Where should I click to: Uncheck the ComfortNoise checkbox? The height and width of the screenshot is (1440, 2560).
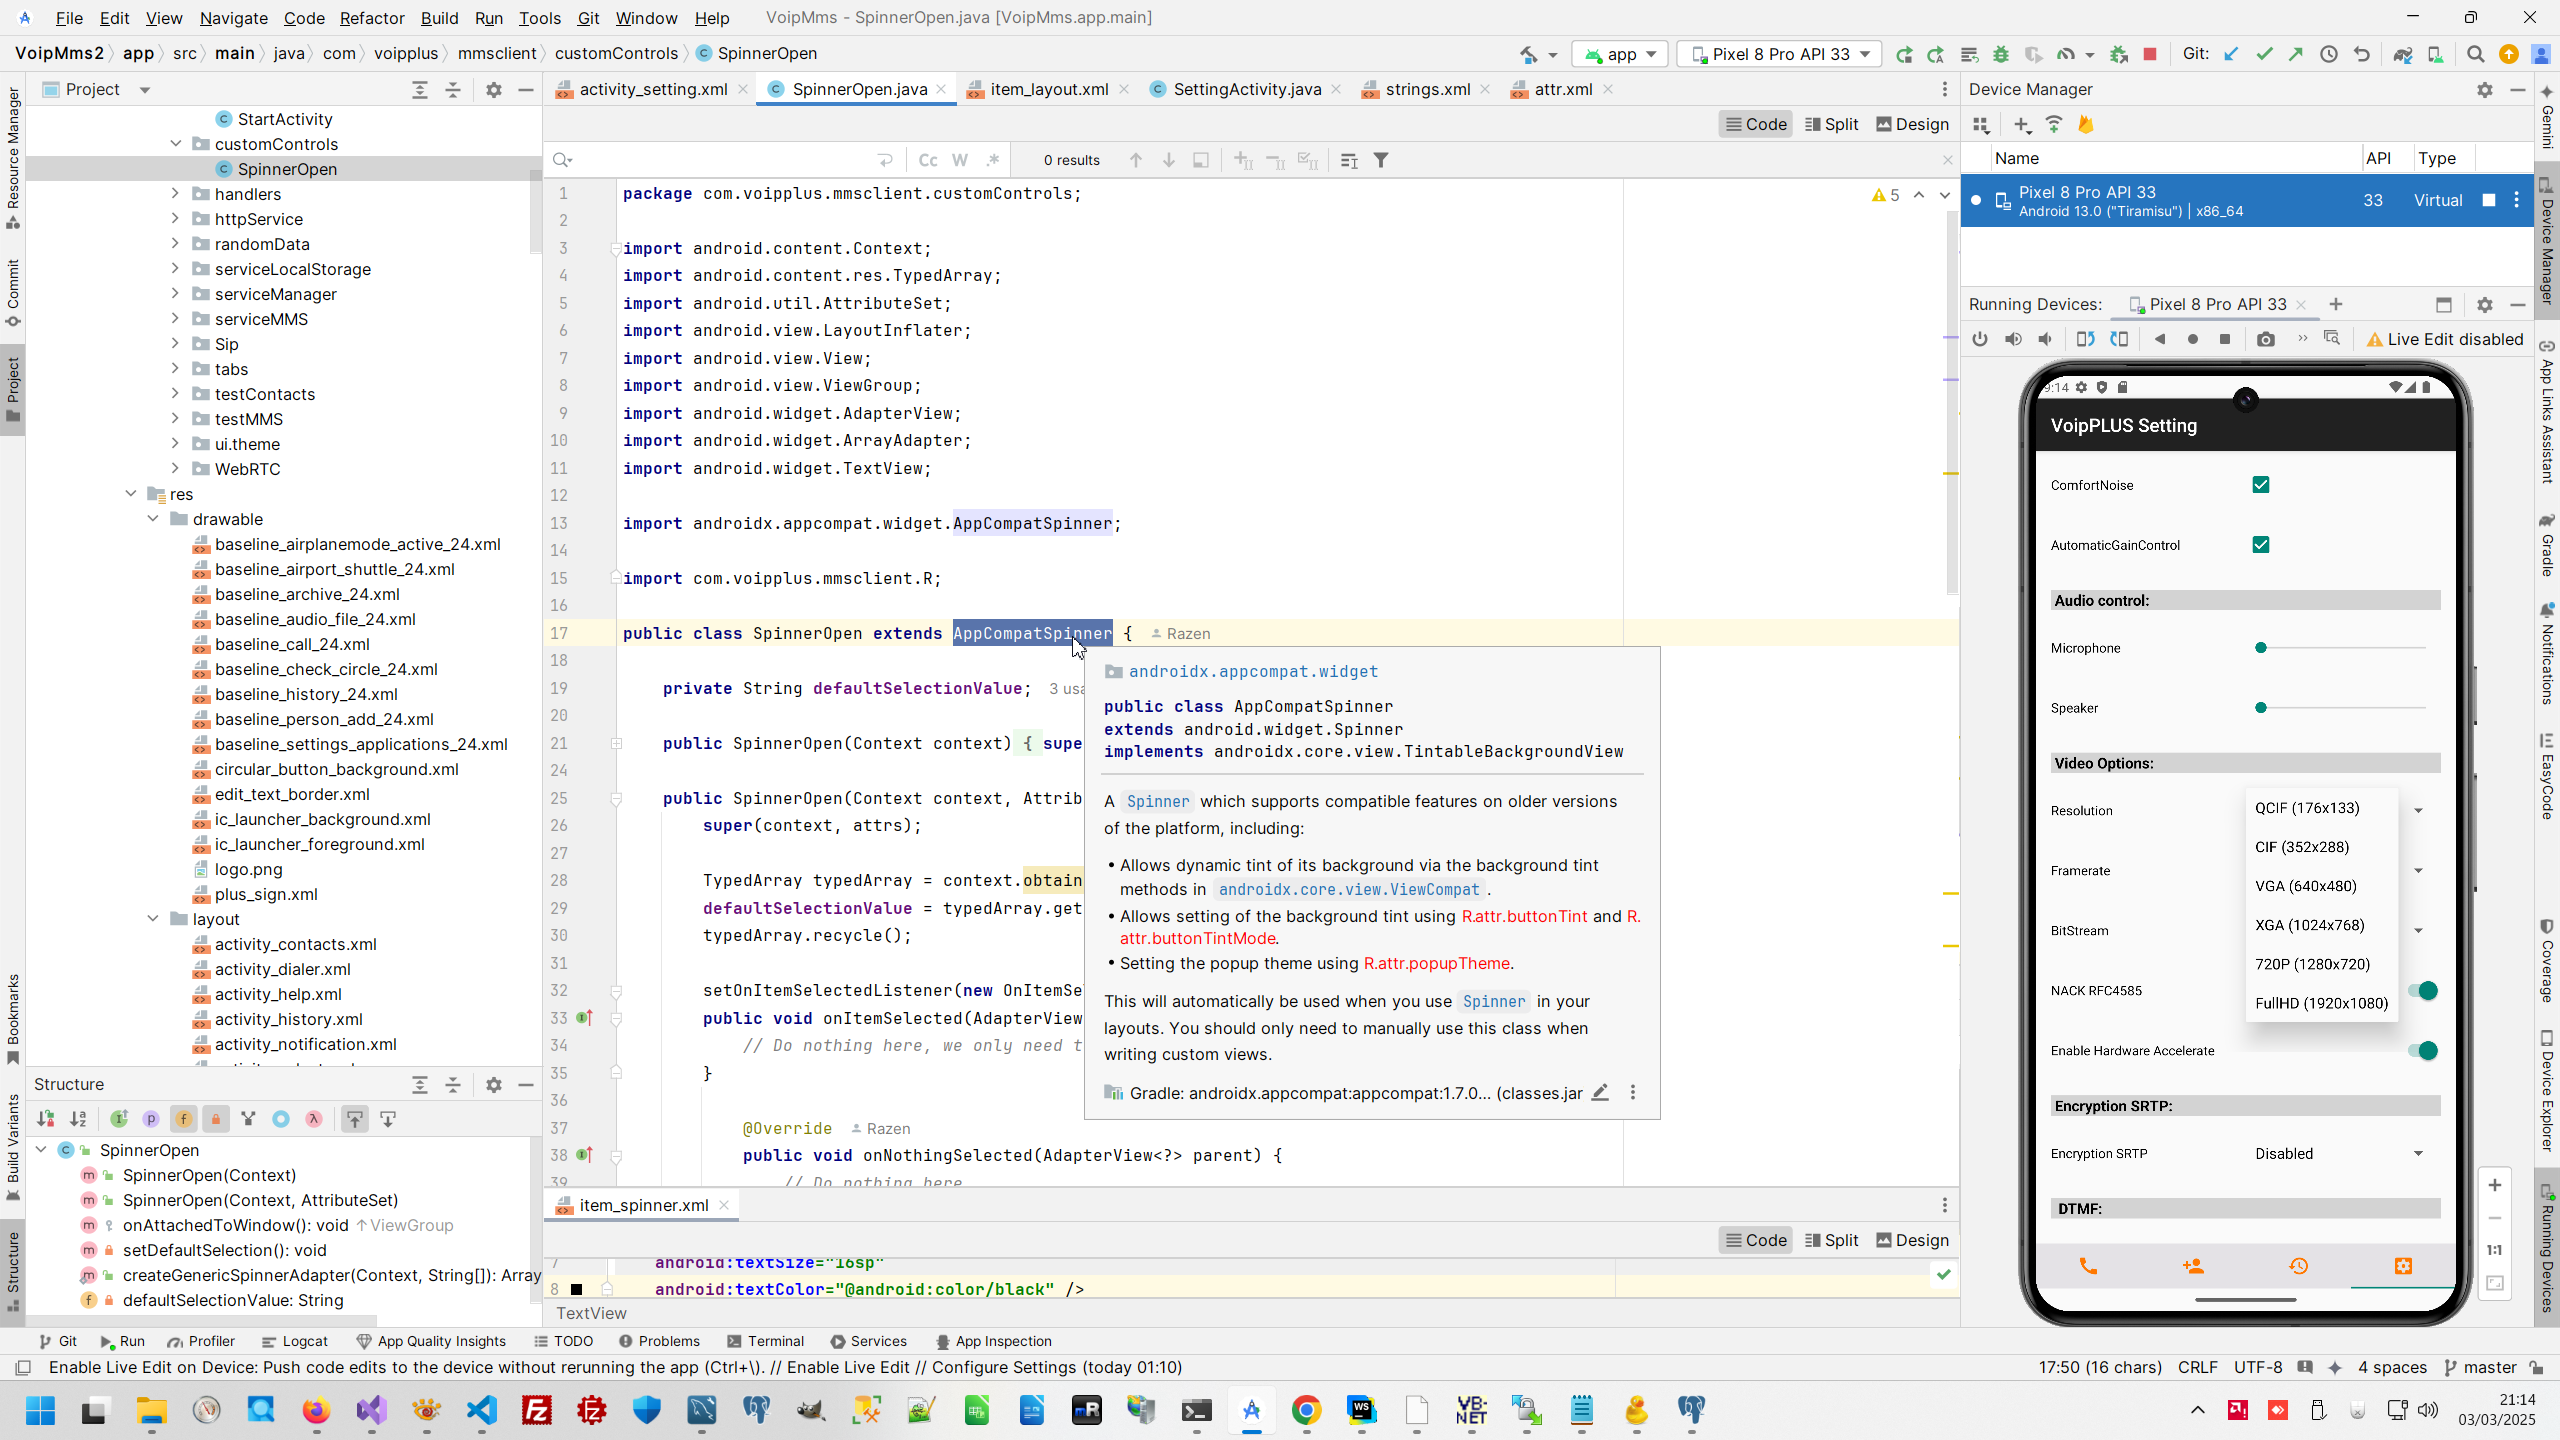[2261, 485]
